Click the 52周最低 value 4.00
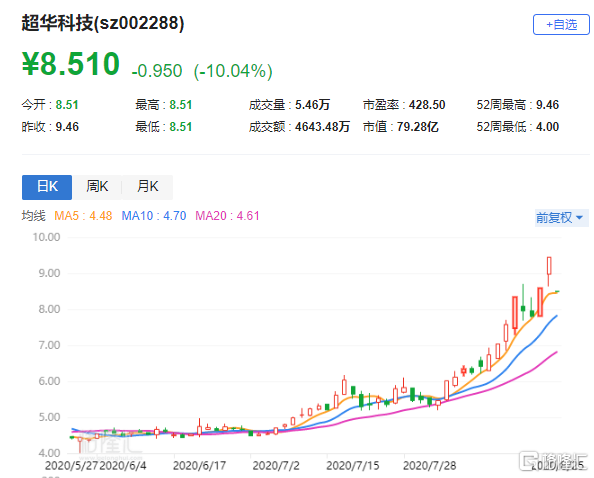Screen dimensions: 594x478 547,127
